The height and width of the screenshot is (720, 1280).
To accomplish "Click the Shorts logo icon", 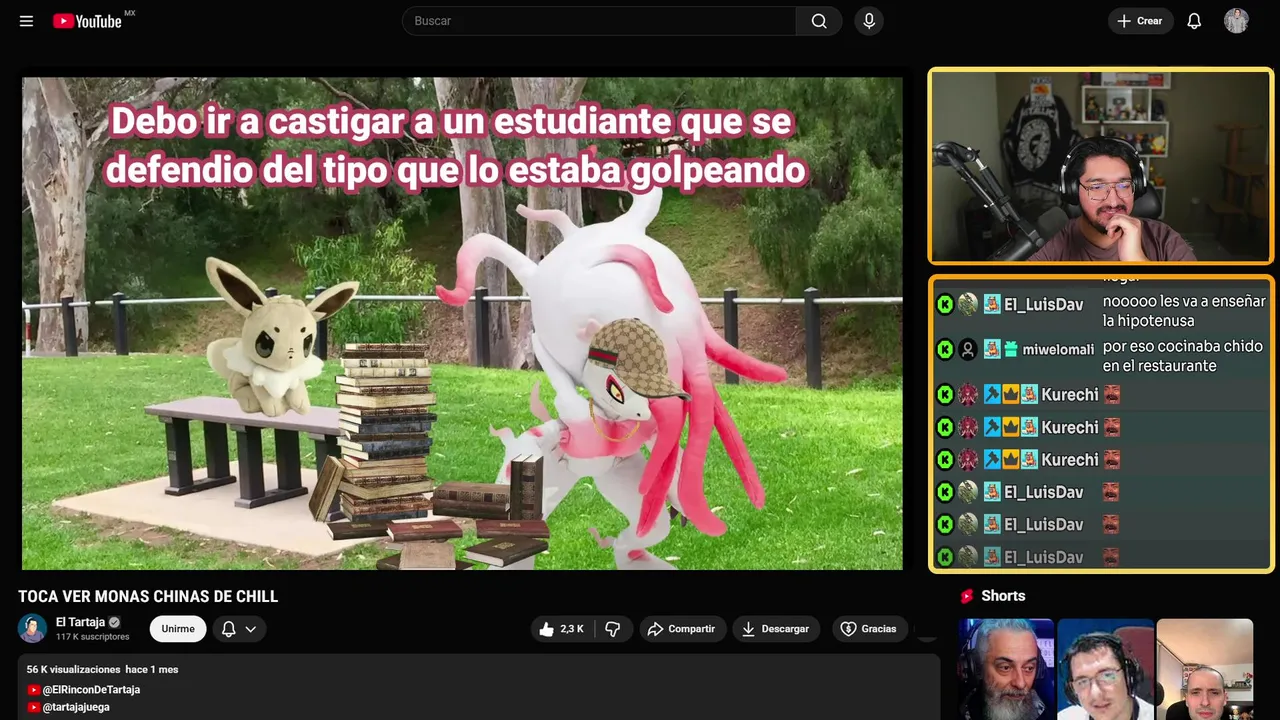I will click(967, 596).
